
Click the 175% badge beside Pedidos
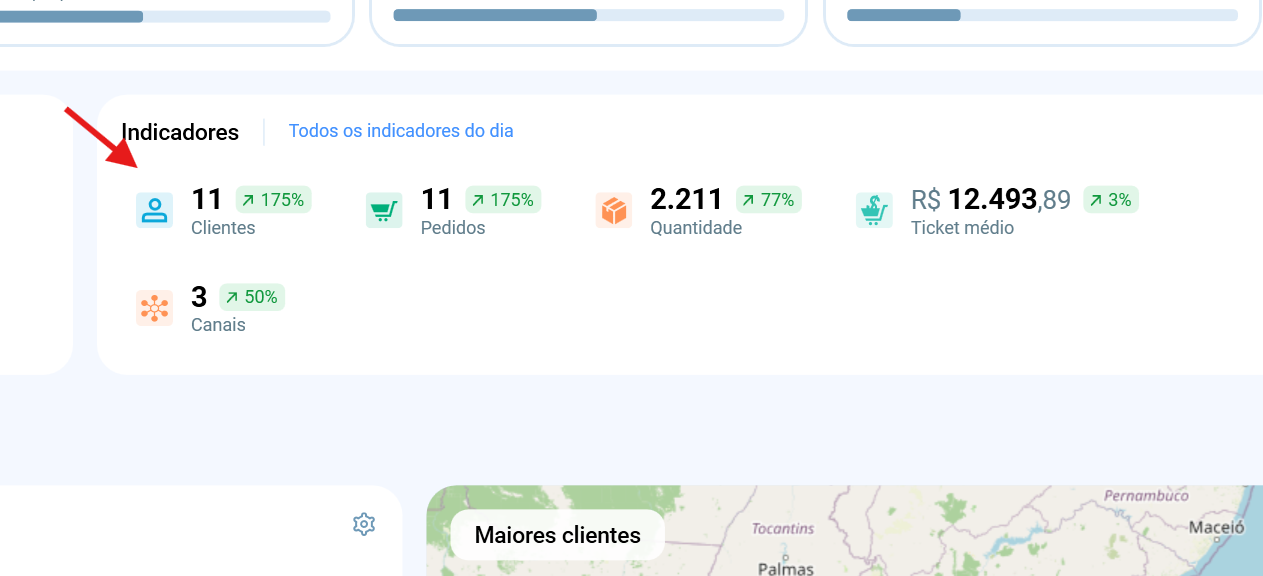point(503,200)
